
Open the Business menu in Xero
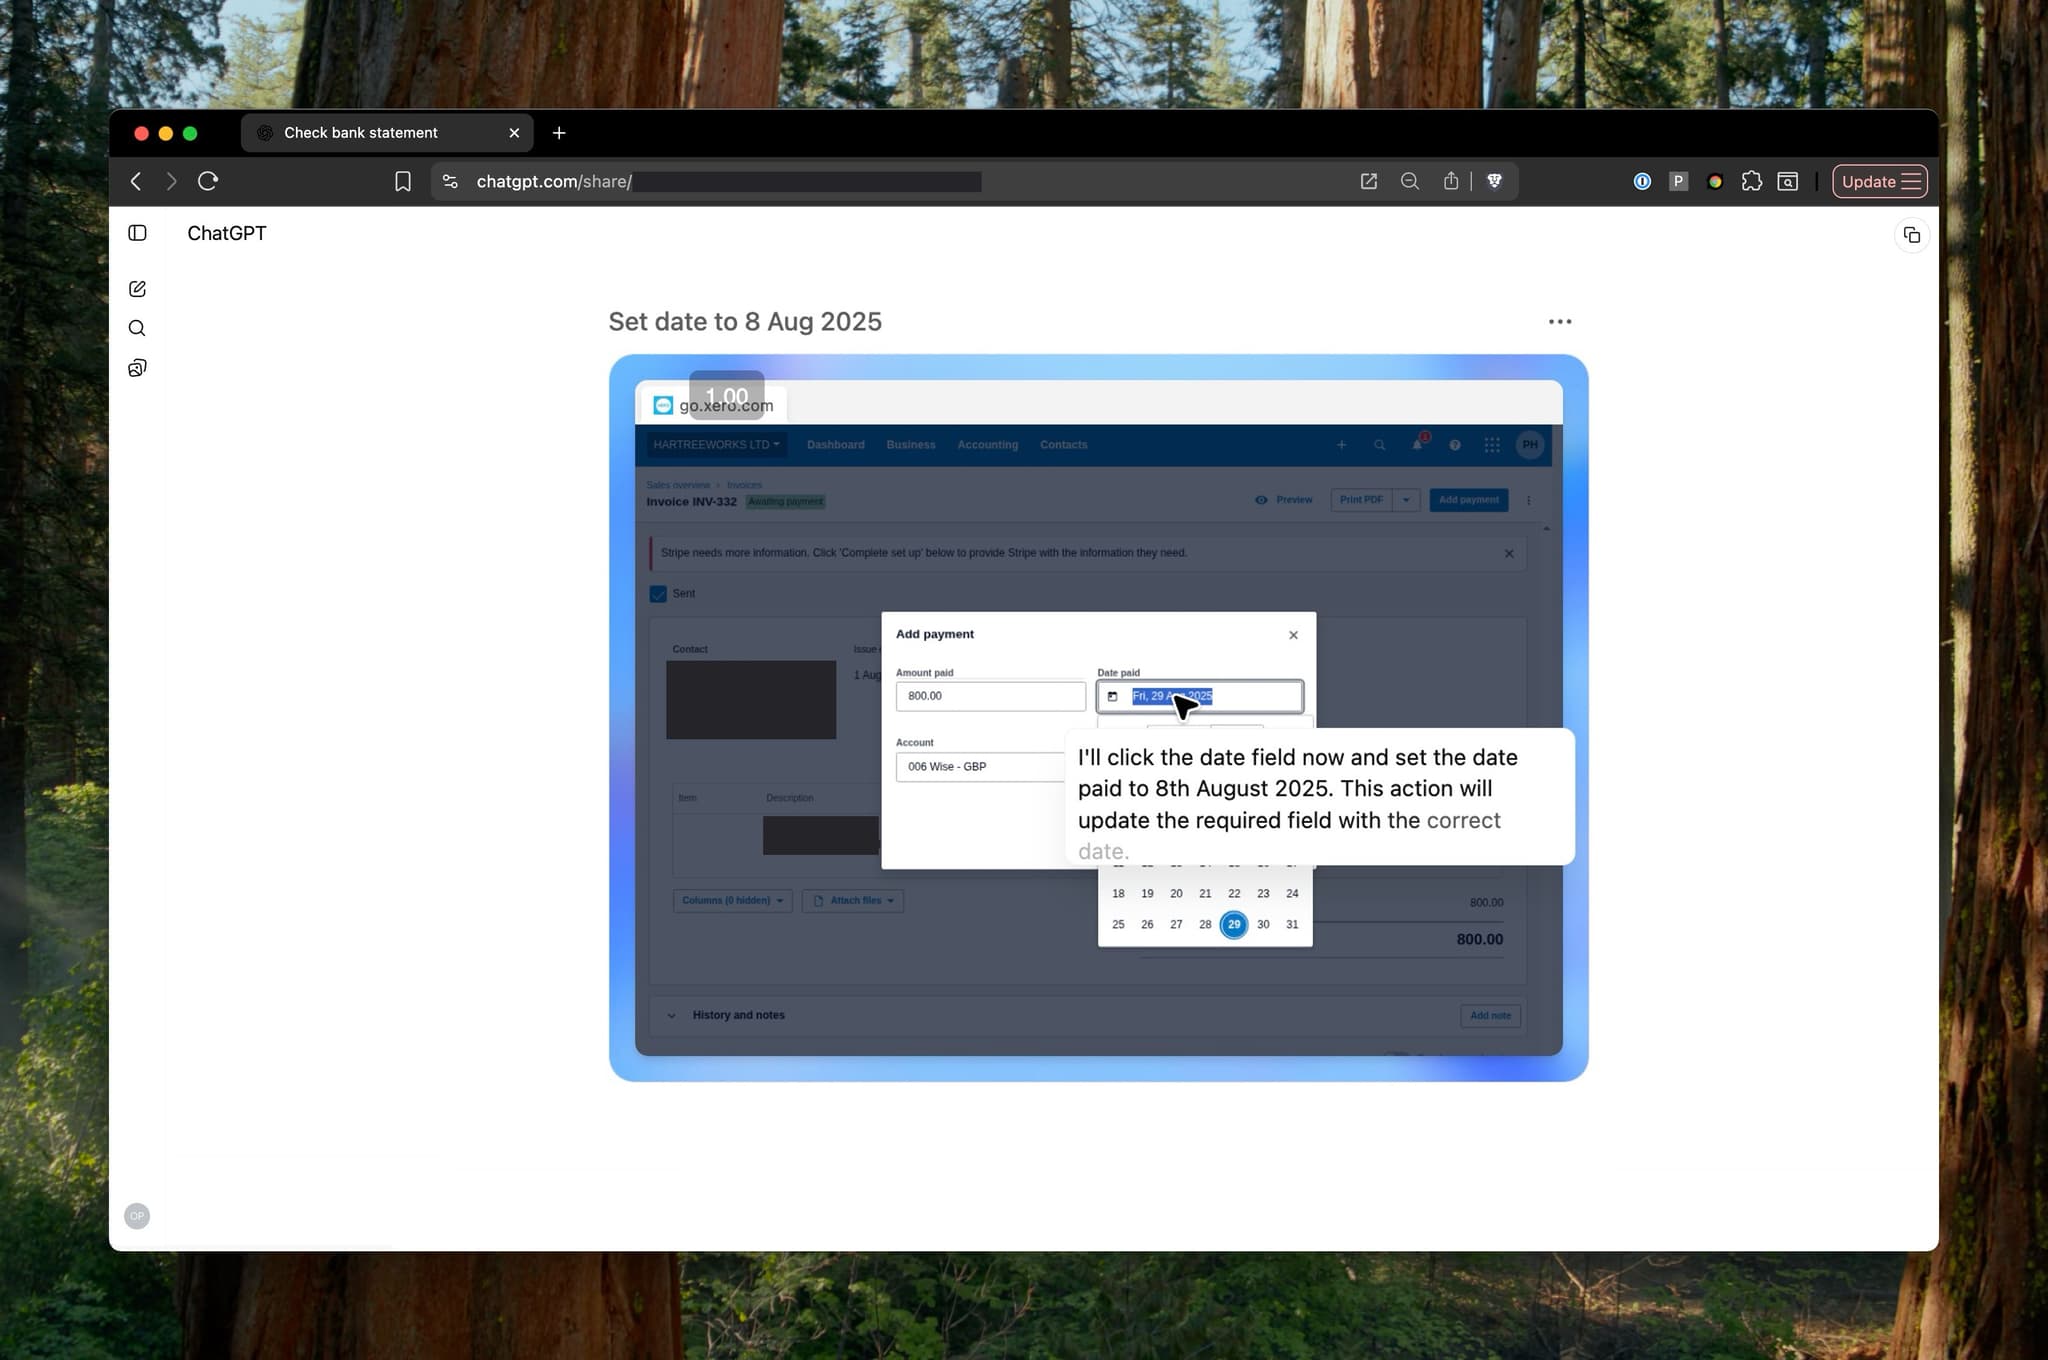[x=911, y=445]
